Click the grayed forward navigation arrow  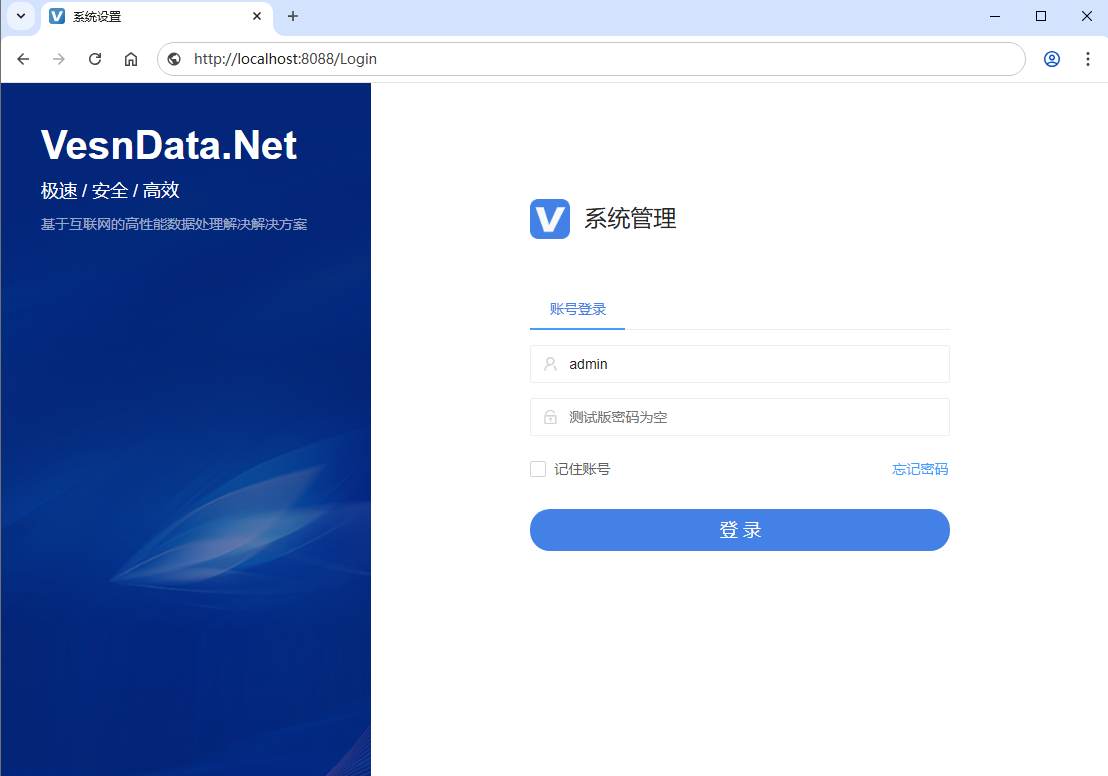pos(59,59)
